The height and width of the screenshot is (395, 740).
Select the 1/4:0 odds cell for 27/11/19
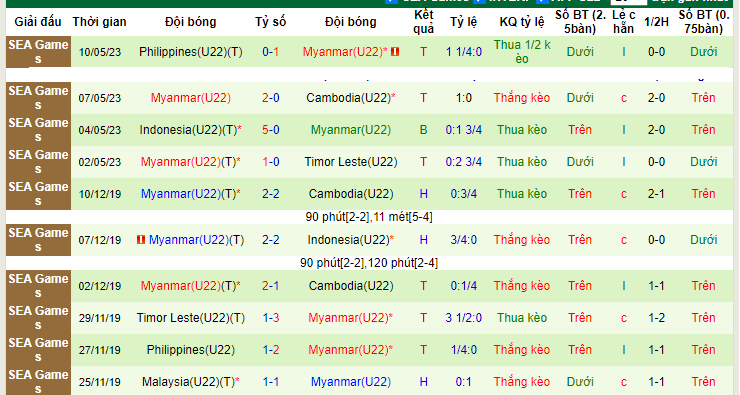[463, 350]
